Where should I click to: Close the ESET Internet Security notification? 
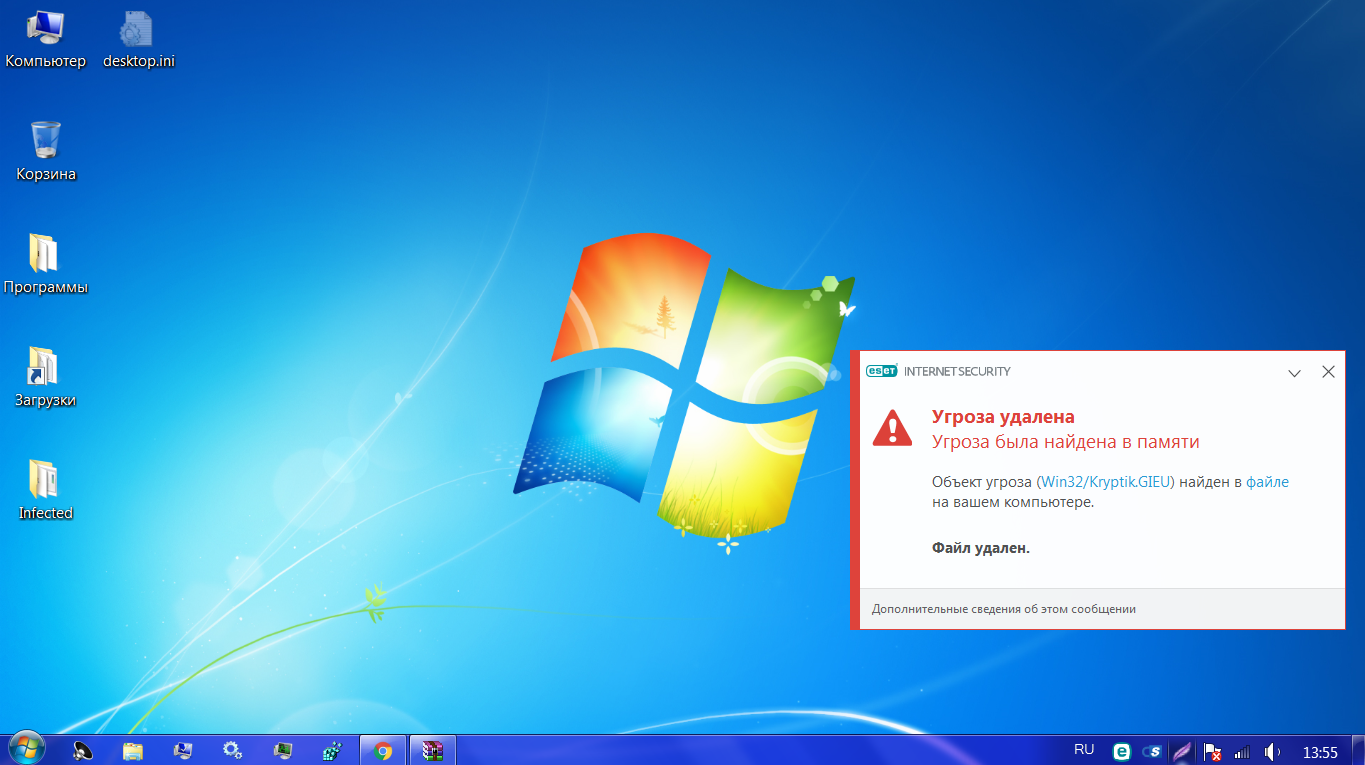[1328, 371]
